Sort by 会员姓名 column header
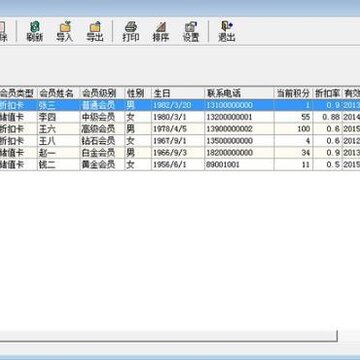360x360 pixels. 59,93
